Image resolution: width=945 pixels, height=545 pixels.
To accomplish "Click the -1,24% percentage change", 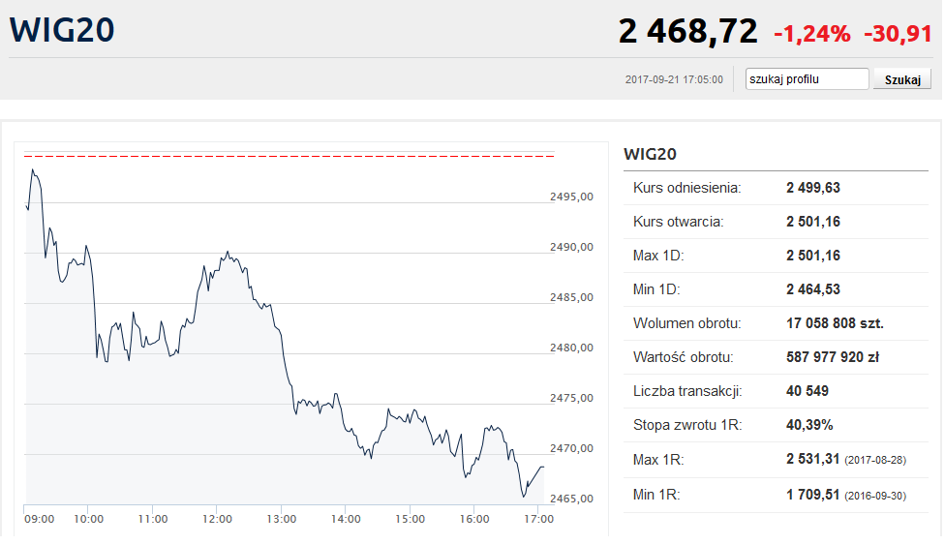I will tap(812, 34).
